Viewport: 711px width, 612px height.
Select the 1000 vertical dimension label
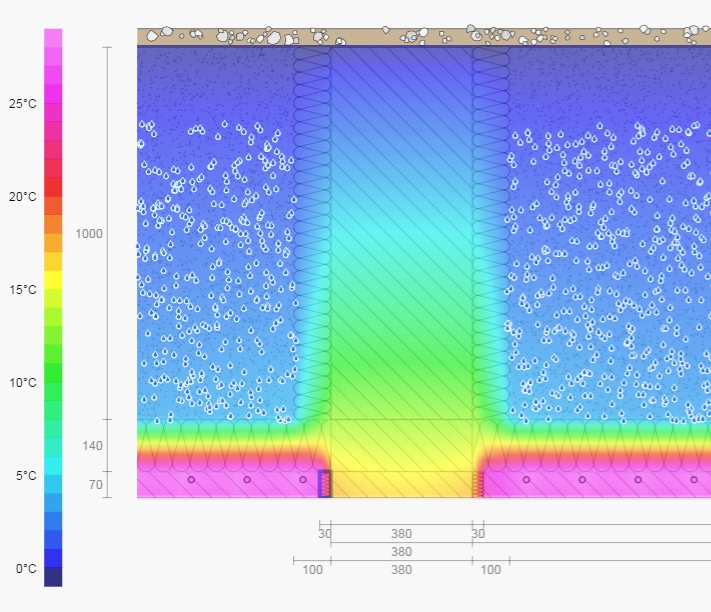coord(88,234)
